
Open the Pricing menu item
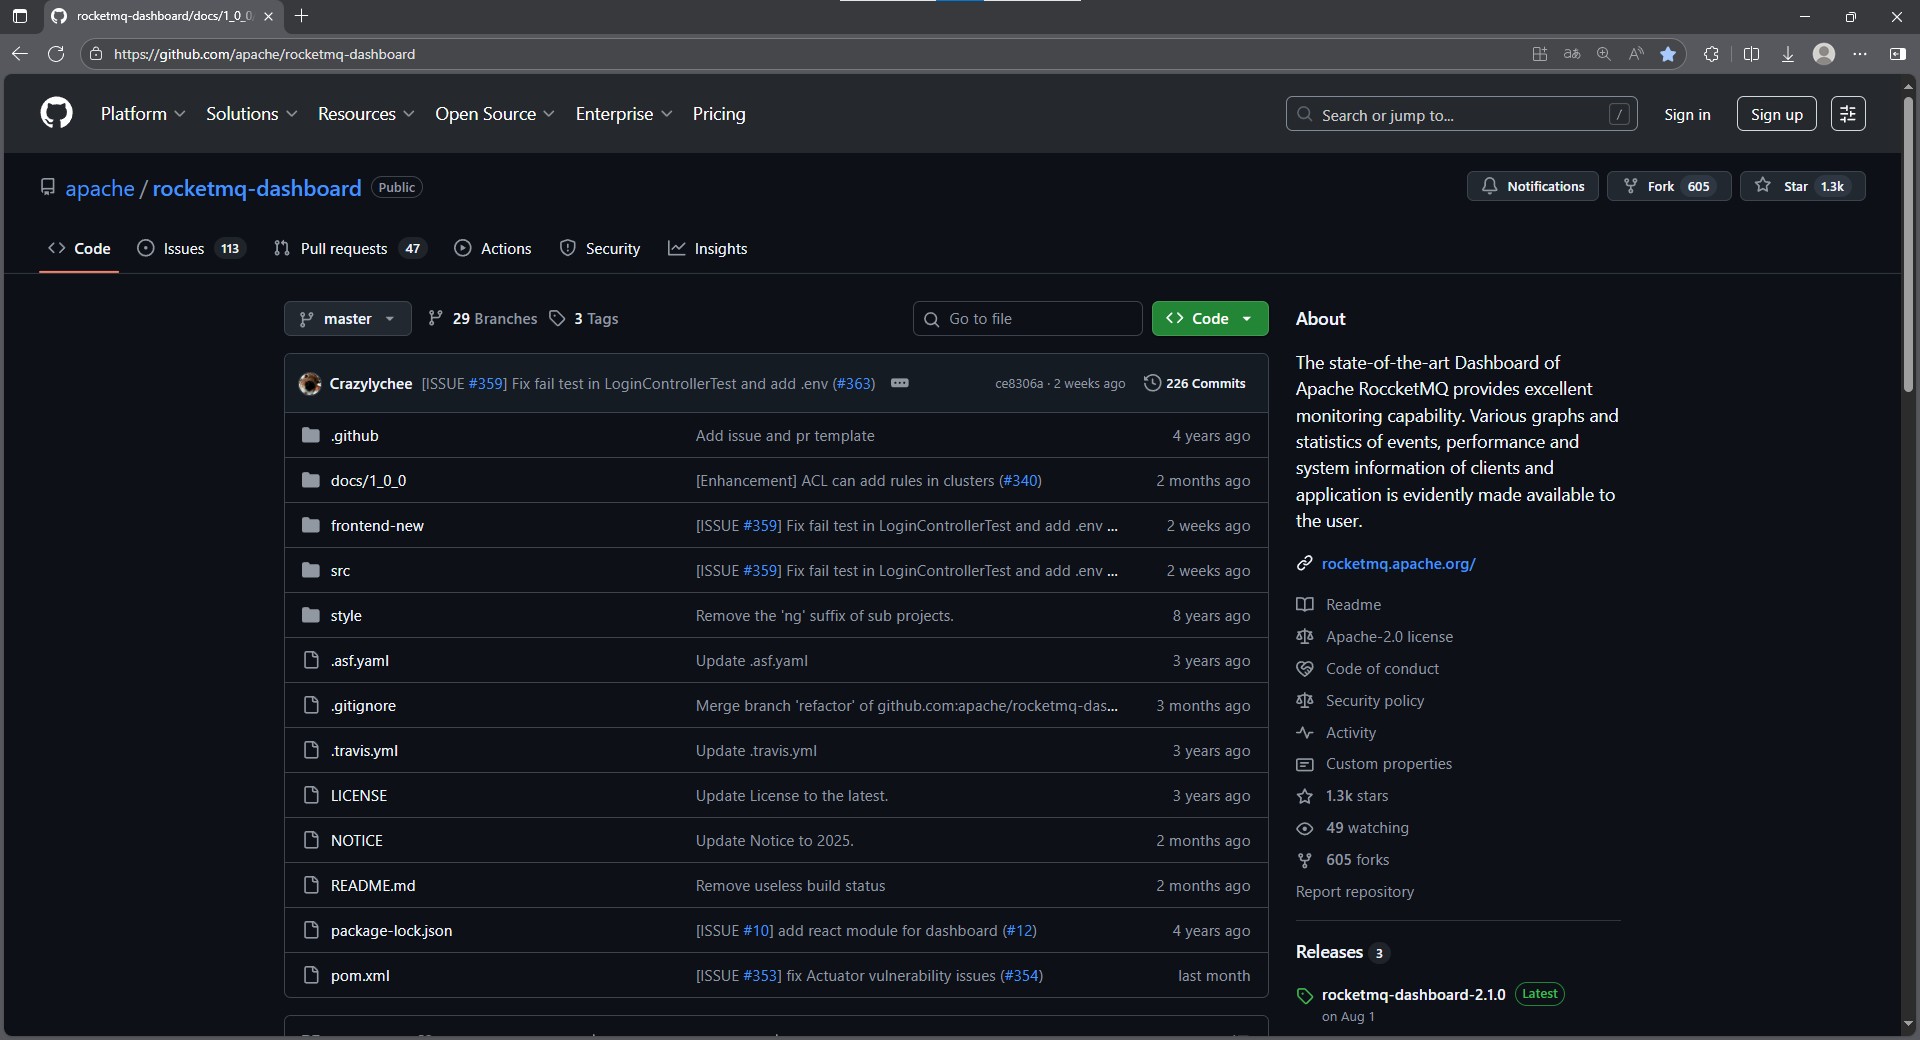click(x=718, y=114)
